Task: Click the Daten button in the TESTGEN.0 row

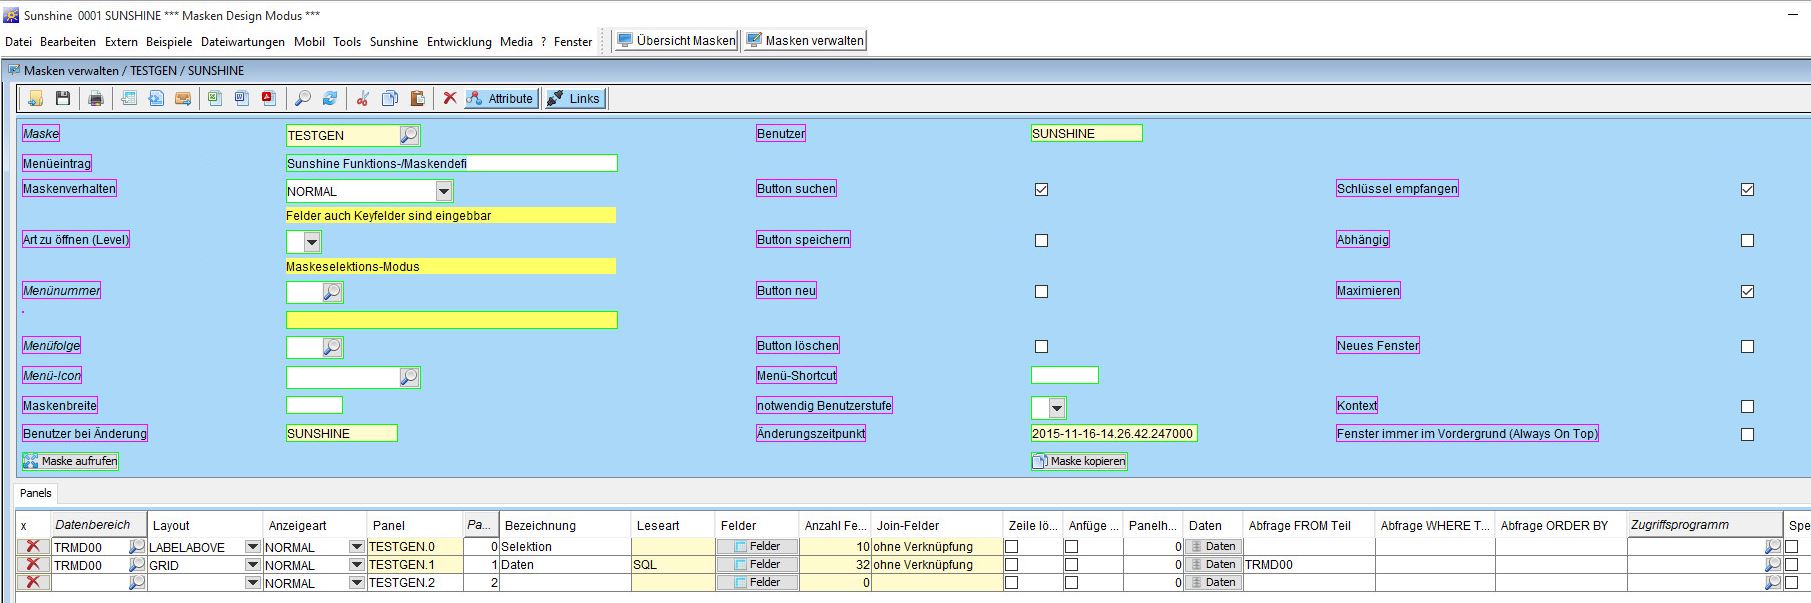Action: pos(1213,546)
